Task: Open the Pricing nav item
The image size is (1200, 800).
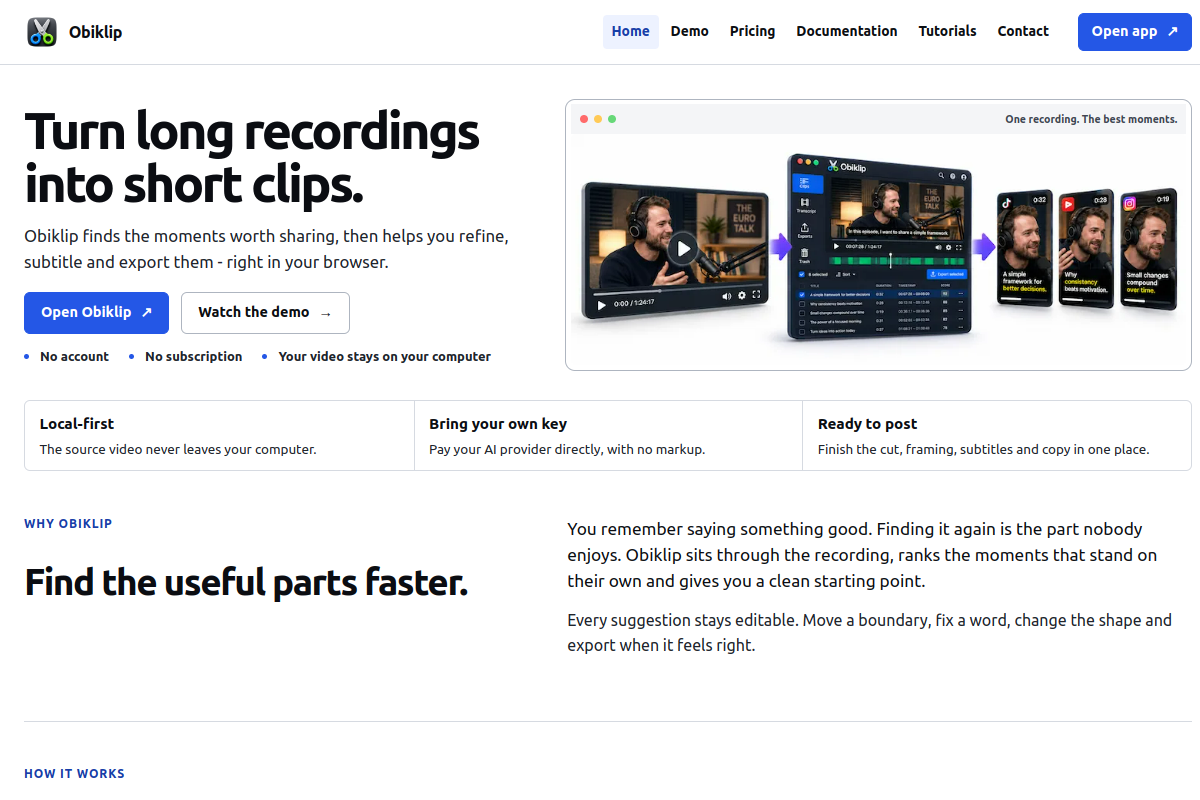Action: tap(752, 31)
